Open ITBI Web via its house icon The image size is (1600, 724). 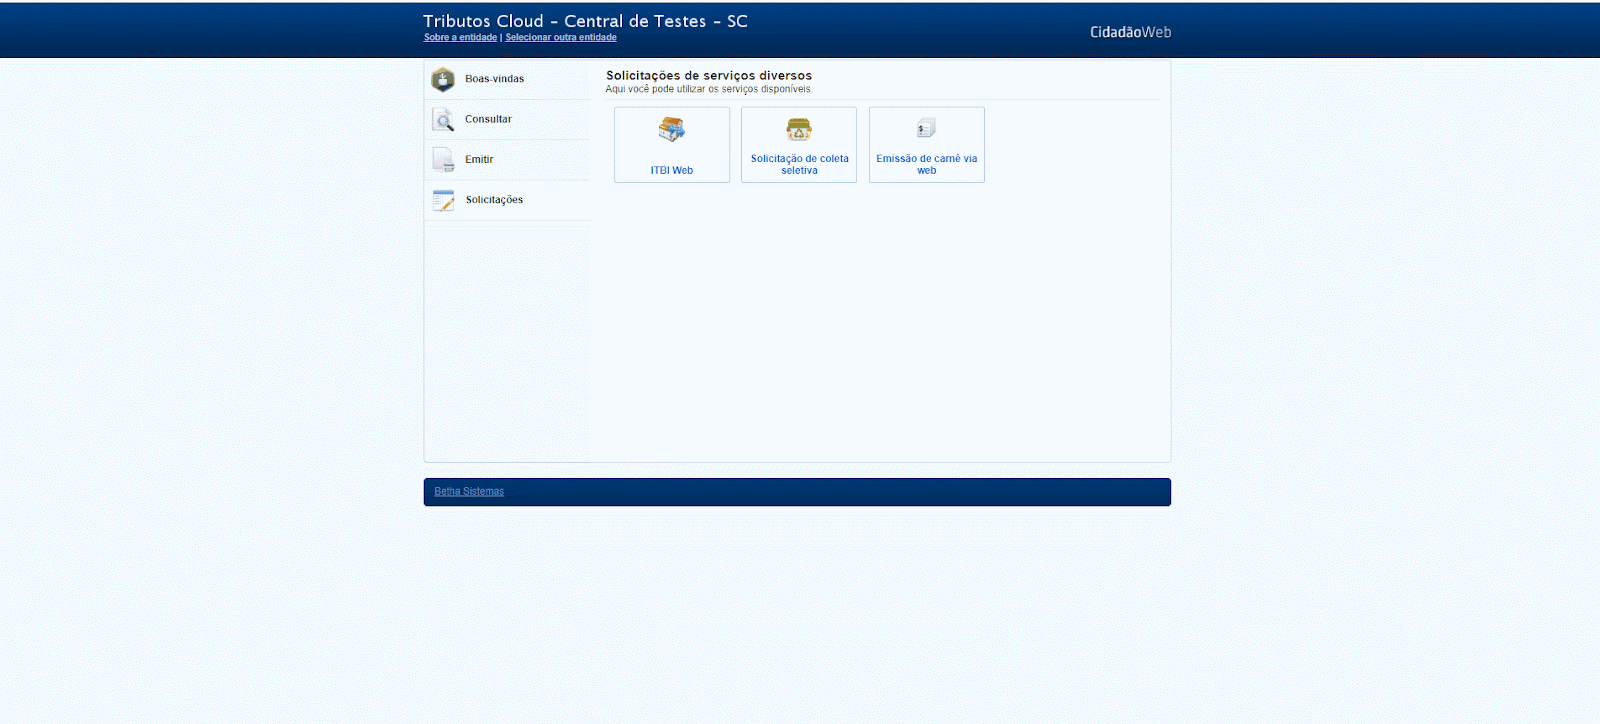(671, 130)
